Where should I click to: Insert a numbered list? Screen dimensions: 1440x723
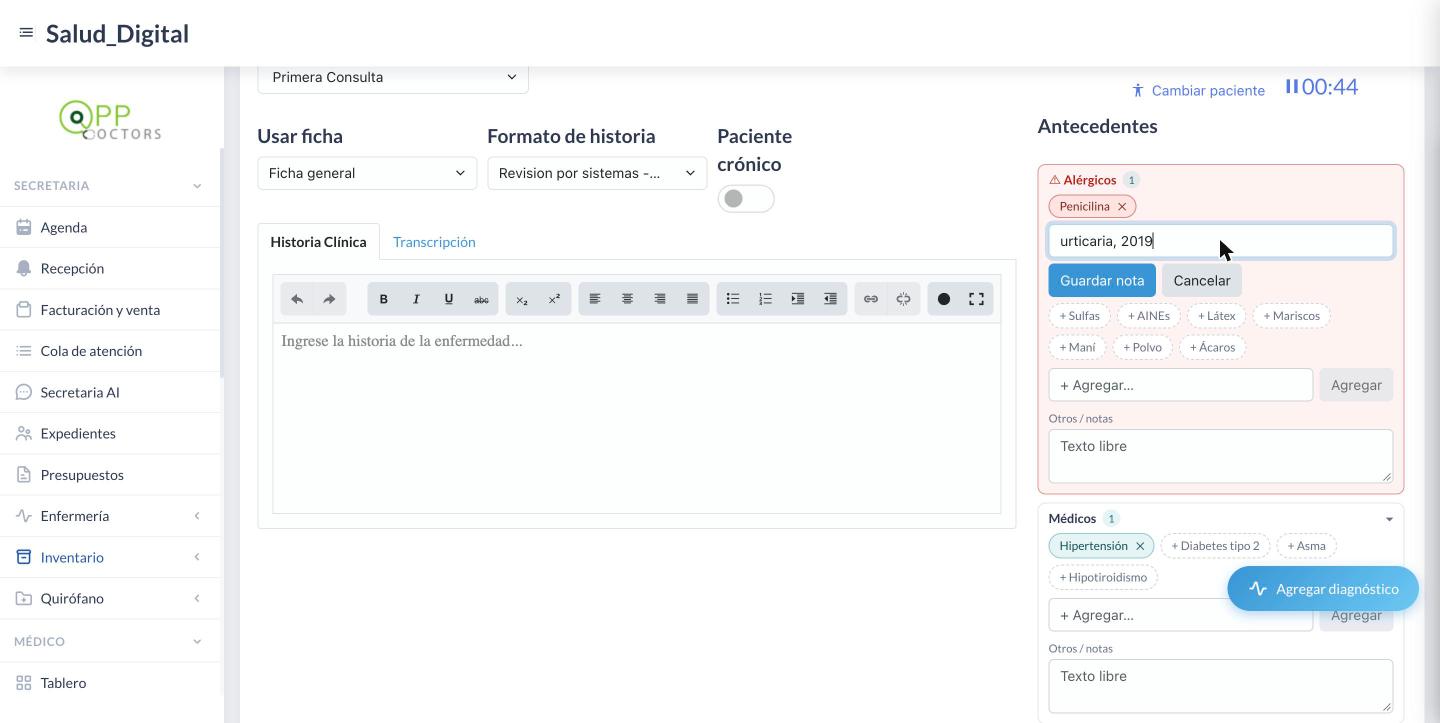pos(765,299)
